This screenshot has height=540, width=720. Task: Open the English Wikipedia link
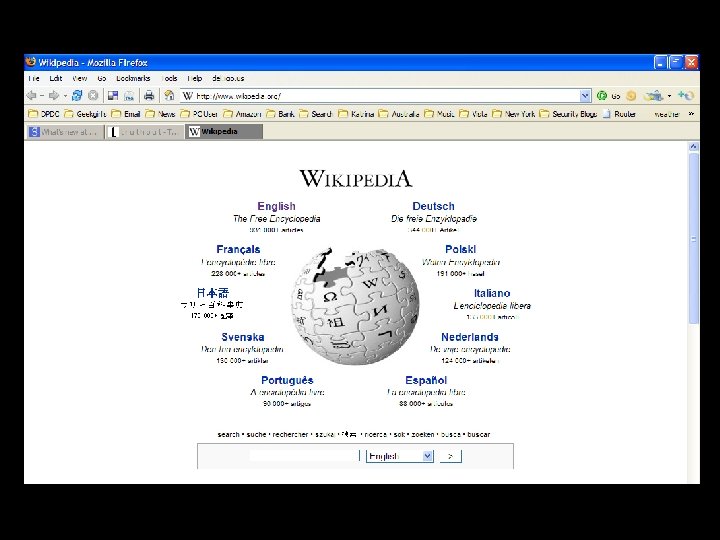(x=276, y=206)
